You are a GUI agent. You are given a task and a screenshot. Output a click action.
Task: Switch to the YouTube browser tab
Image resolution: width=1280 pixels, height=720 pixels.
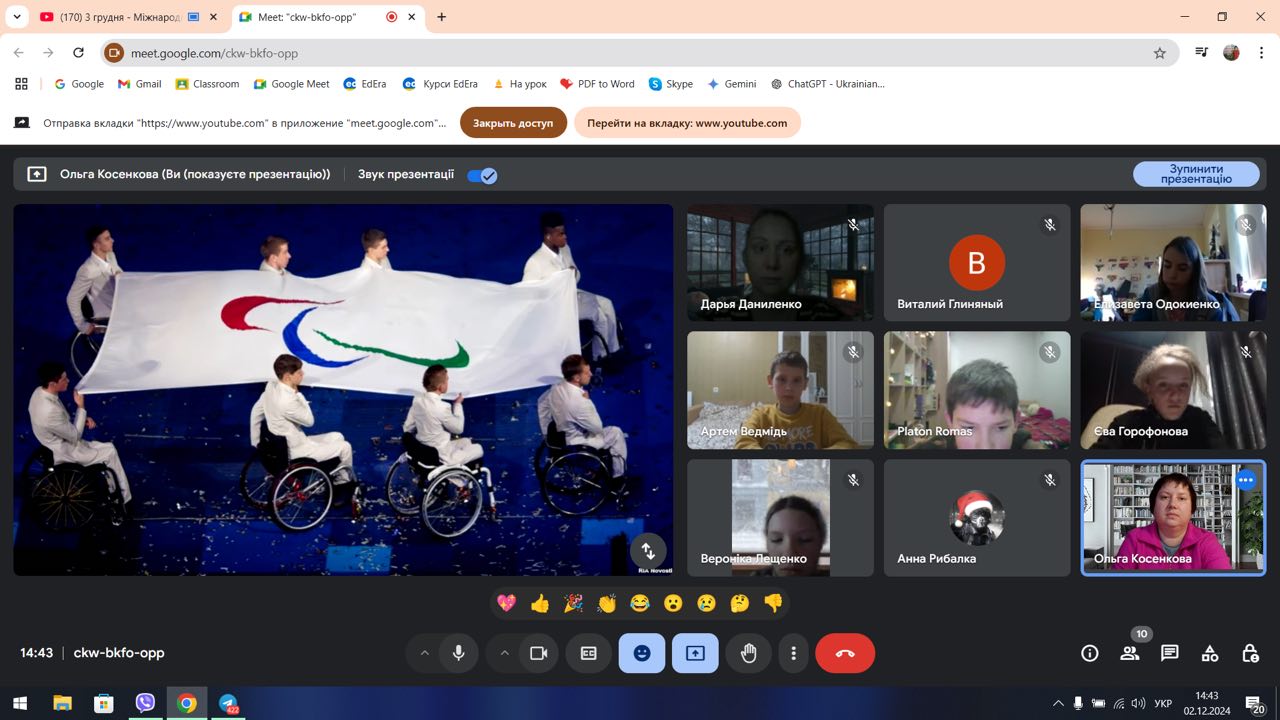(x=117, y=17)
